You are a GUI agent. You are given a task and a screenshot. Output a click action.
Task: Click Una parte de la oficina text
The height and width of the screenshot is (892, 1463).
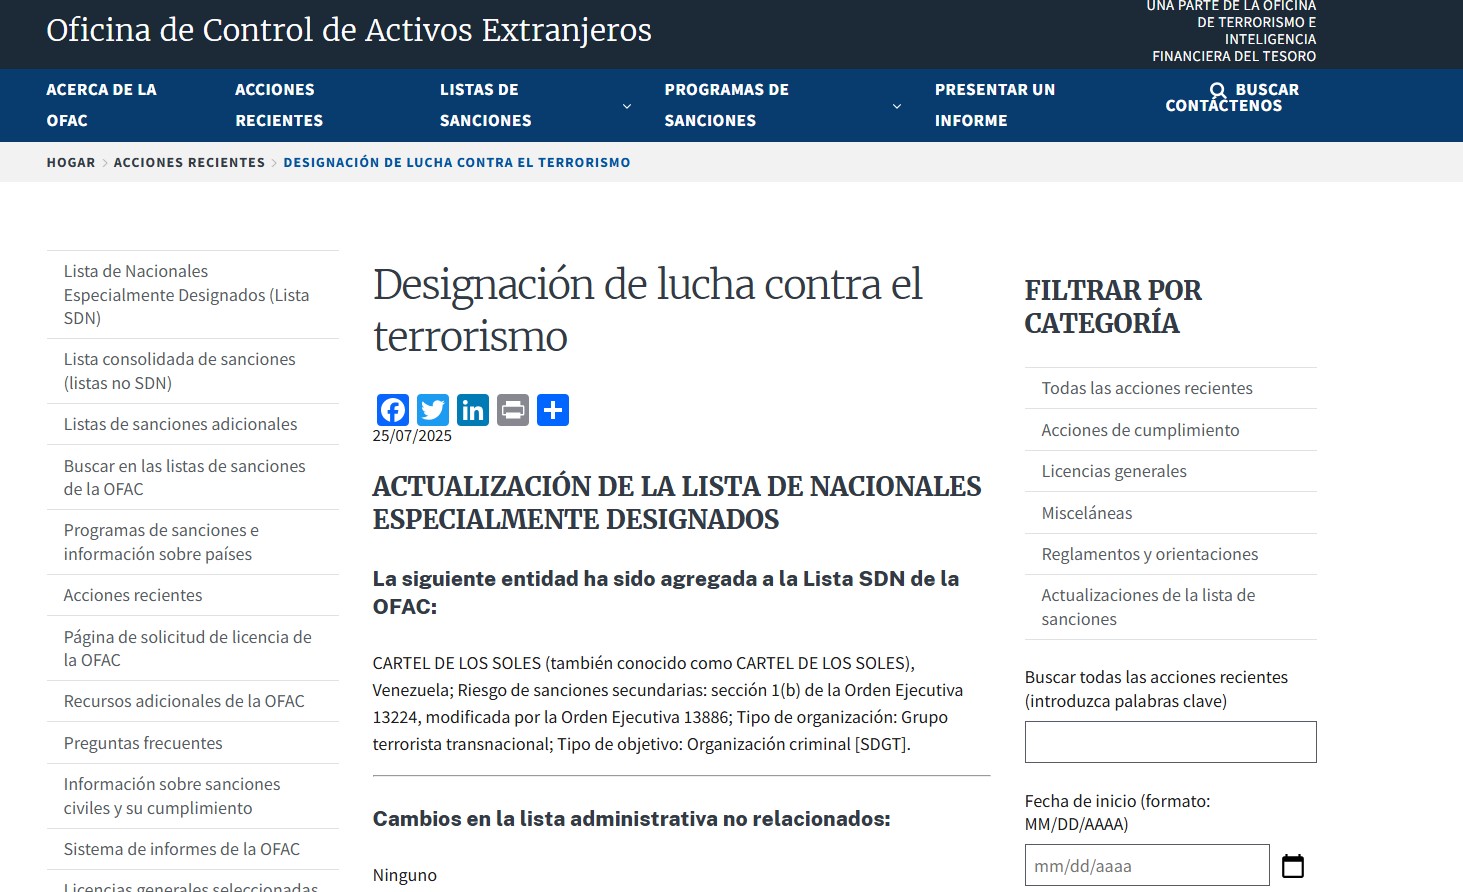(1232, 31)
